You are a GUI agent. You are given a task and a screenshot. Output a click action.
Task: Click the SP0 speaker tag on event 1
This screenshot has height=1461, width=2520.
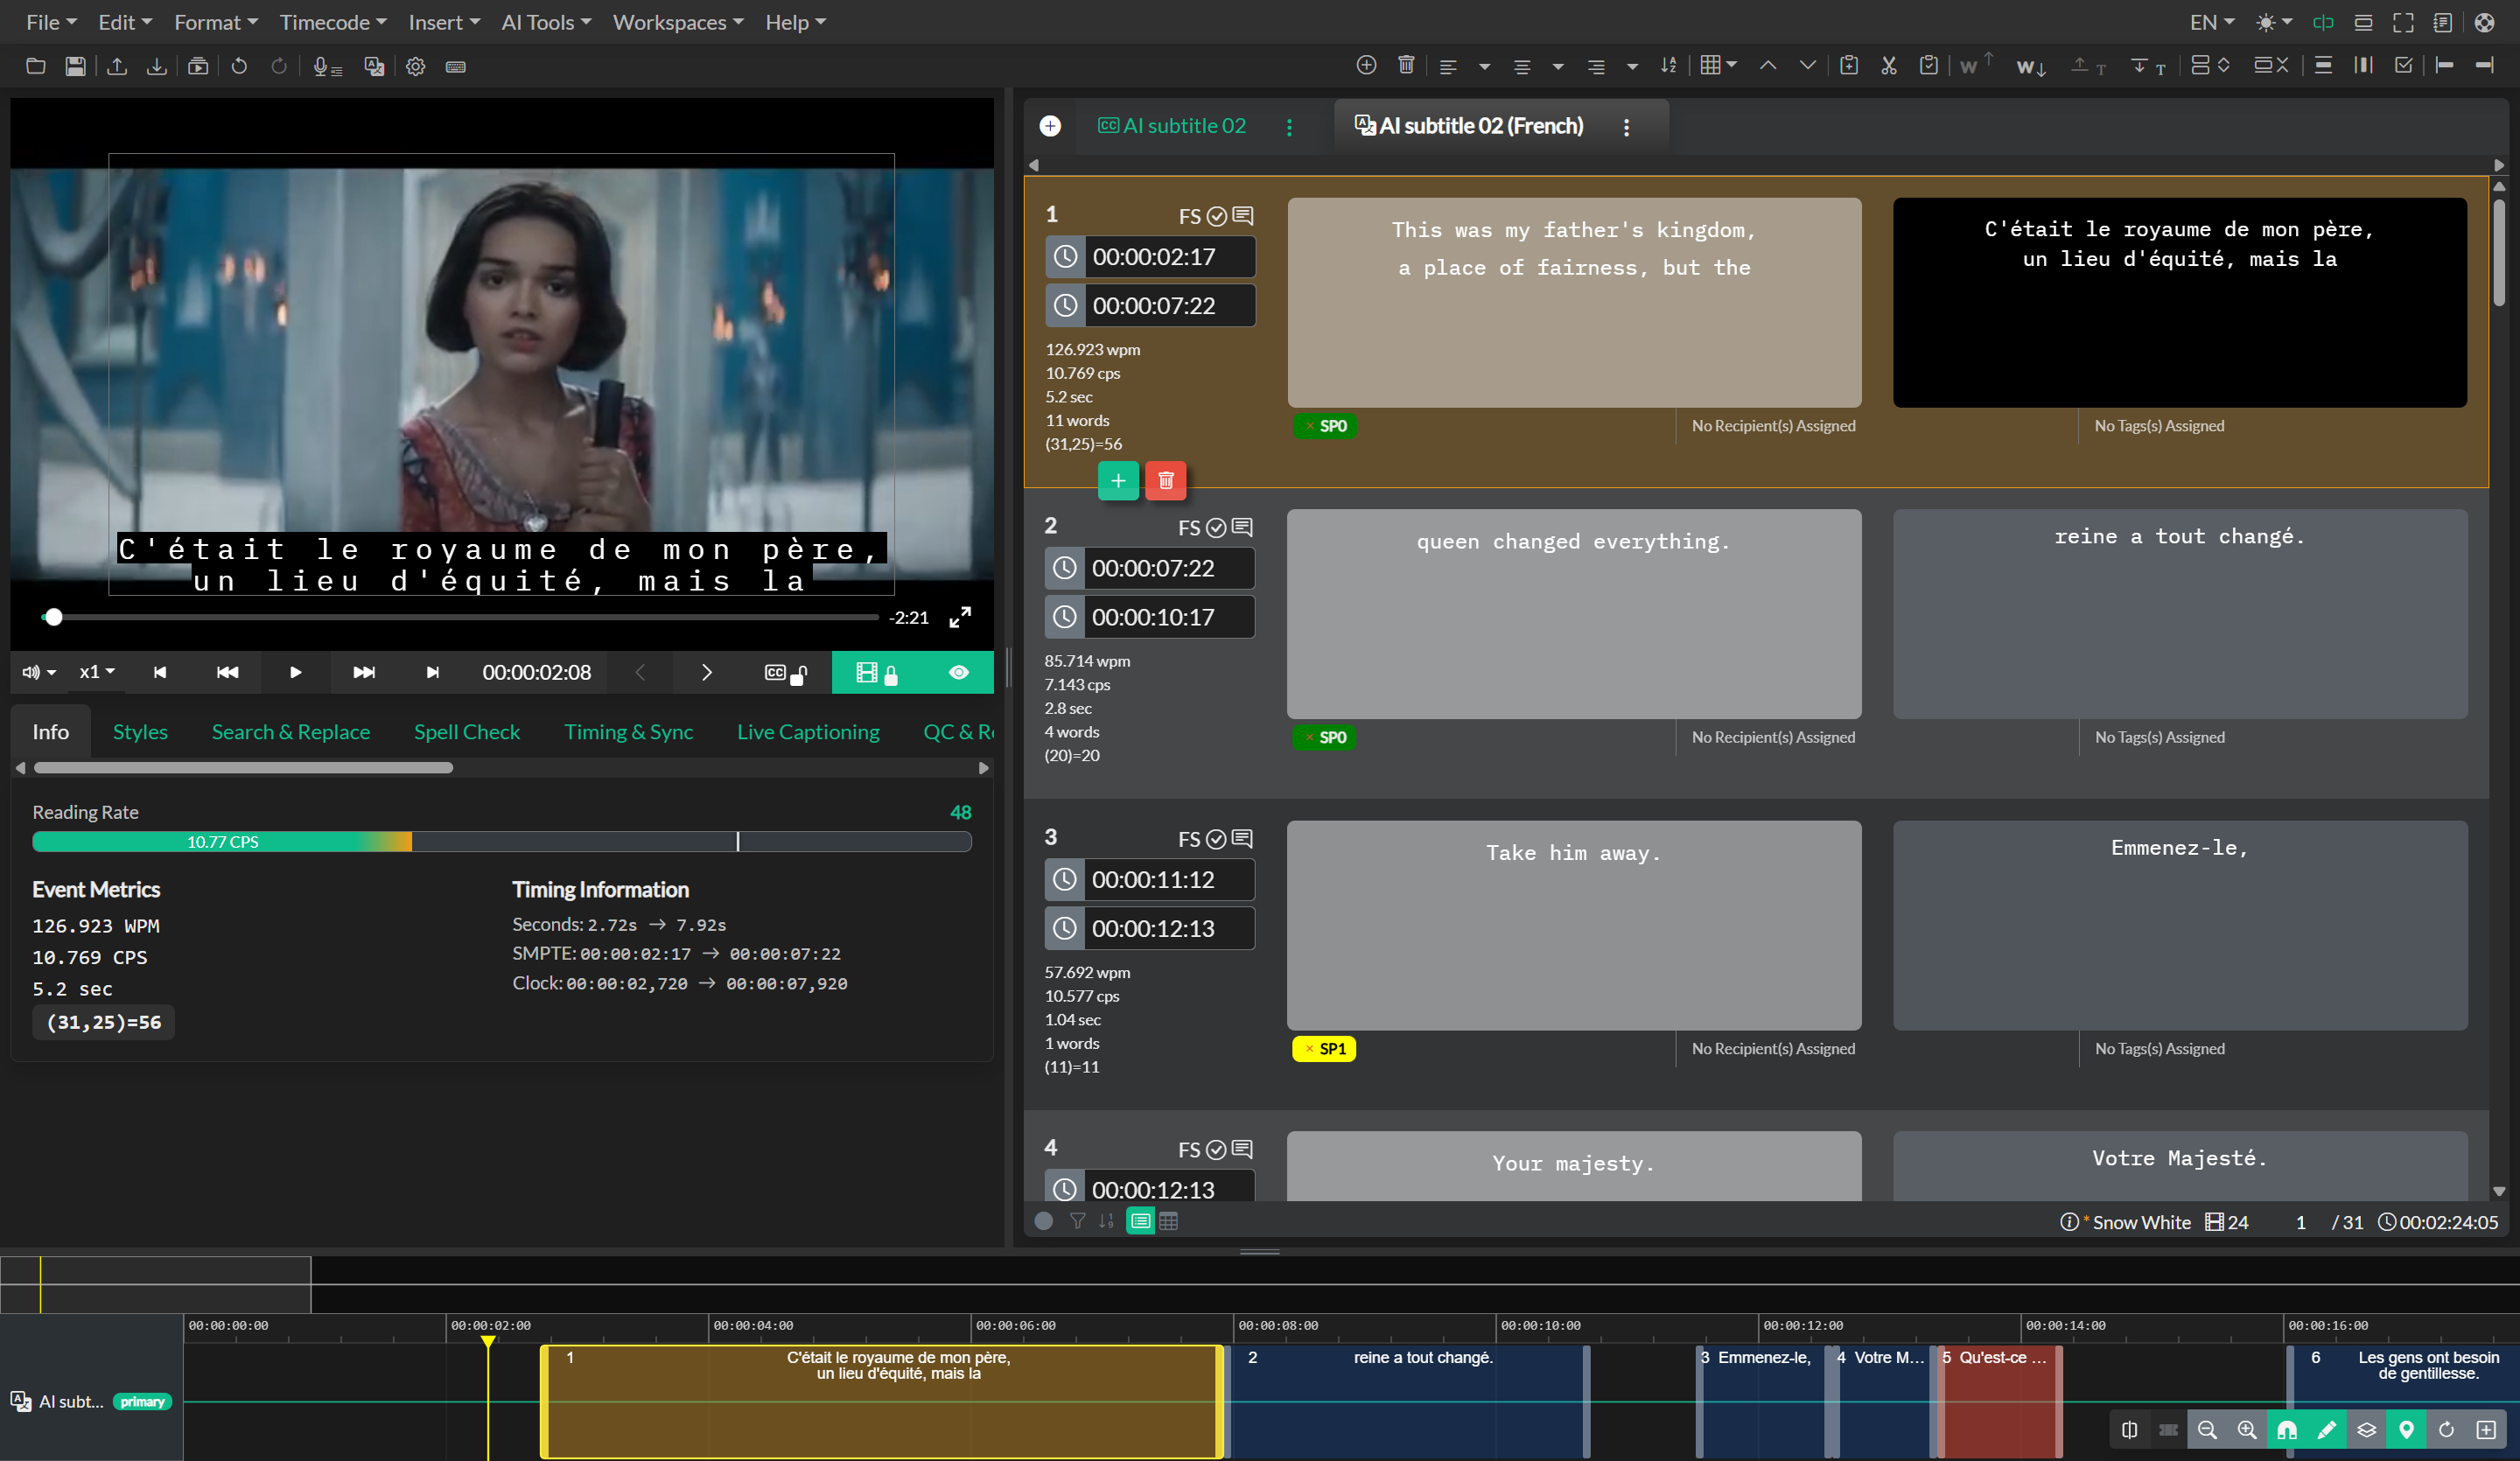pos(1324,426)
